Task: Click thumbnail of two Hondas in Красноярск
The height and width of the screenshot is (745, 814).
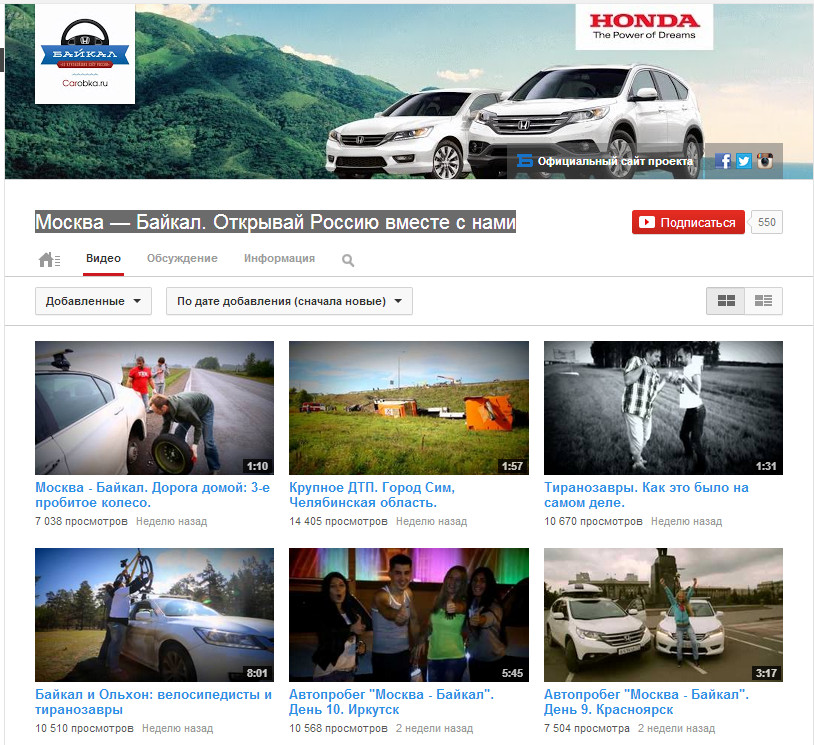Action: coord(663,615)
